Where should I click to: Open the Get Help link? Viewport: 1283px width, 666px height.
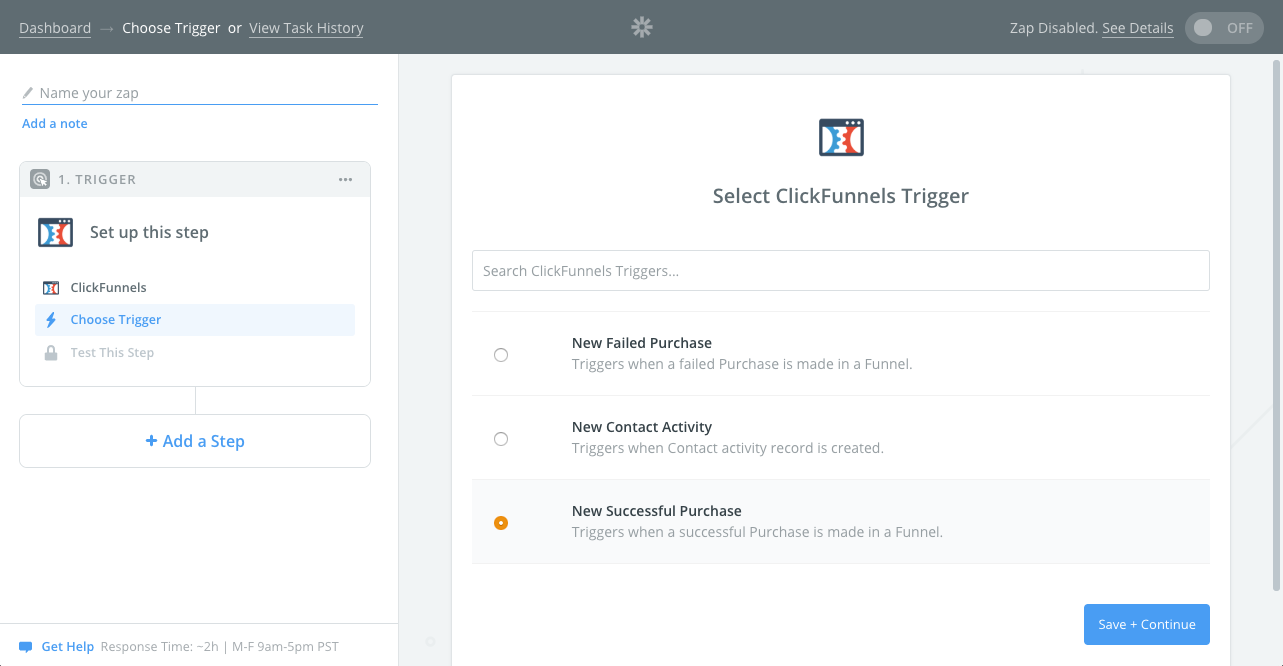coord(68,647)
